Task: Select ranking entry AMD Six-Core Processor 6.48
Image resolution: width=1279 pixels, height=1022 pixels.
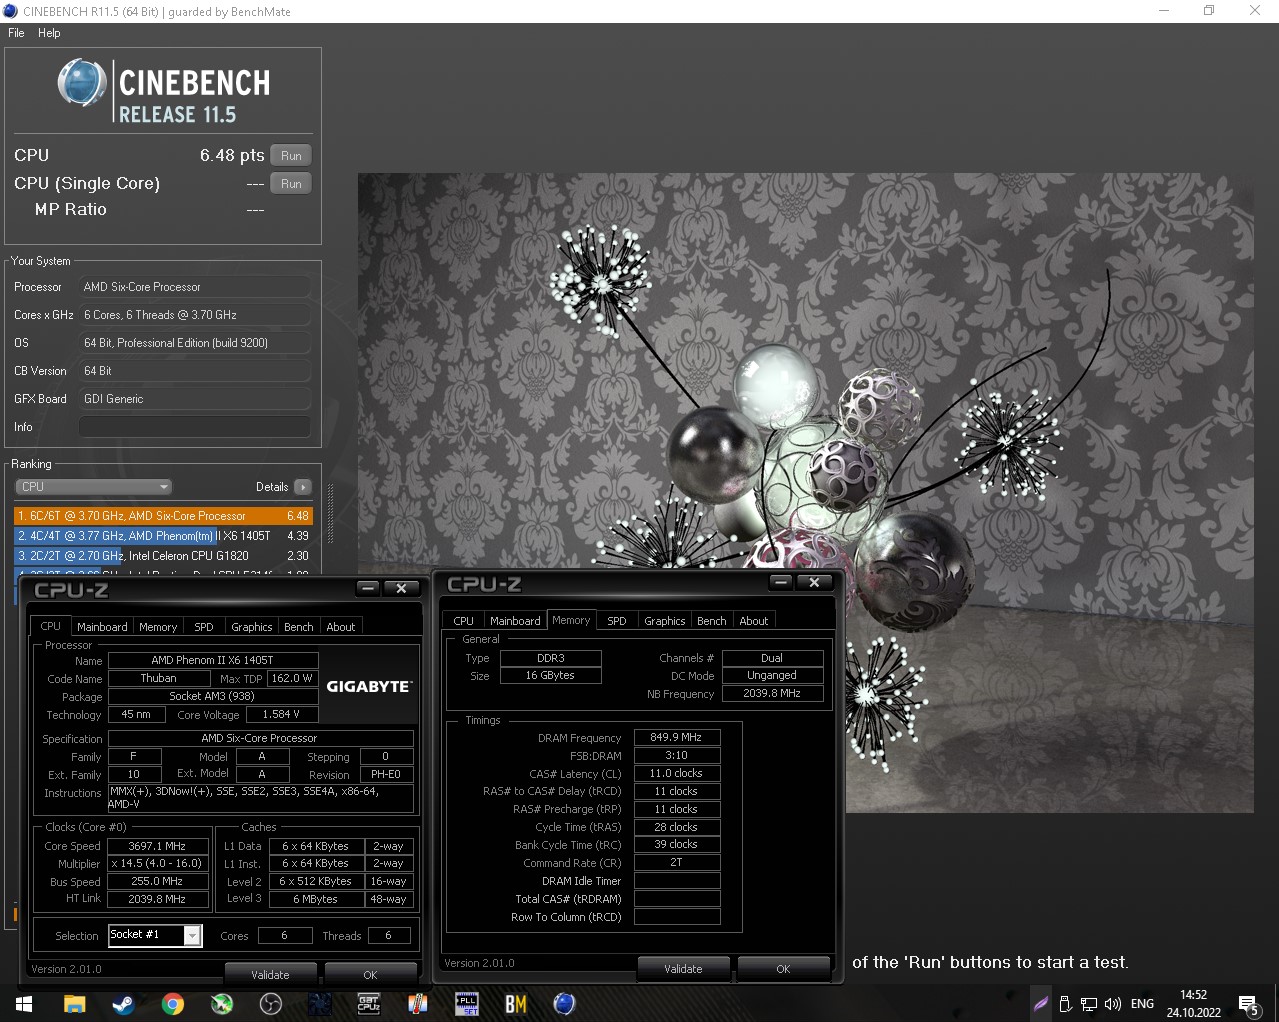Action: click(163, 516)
